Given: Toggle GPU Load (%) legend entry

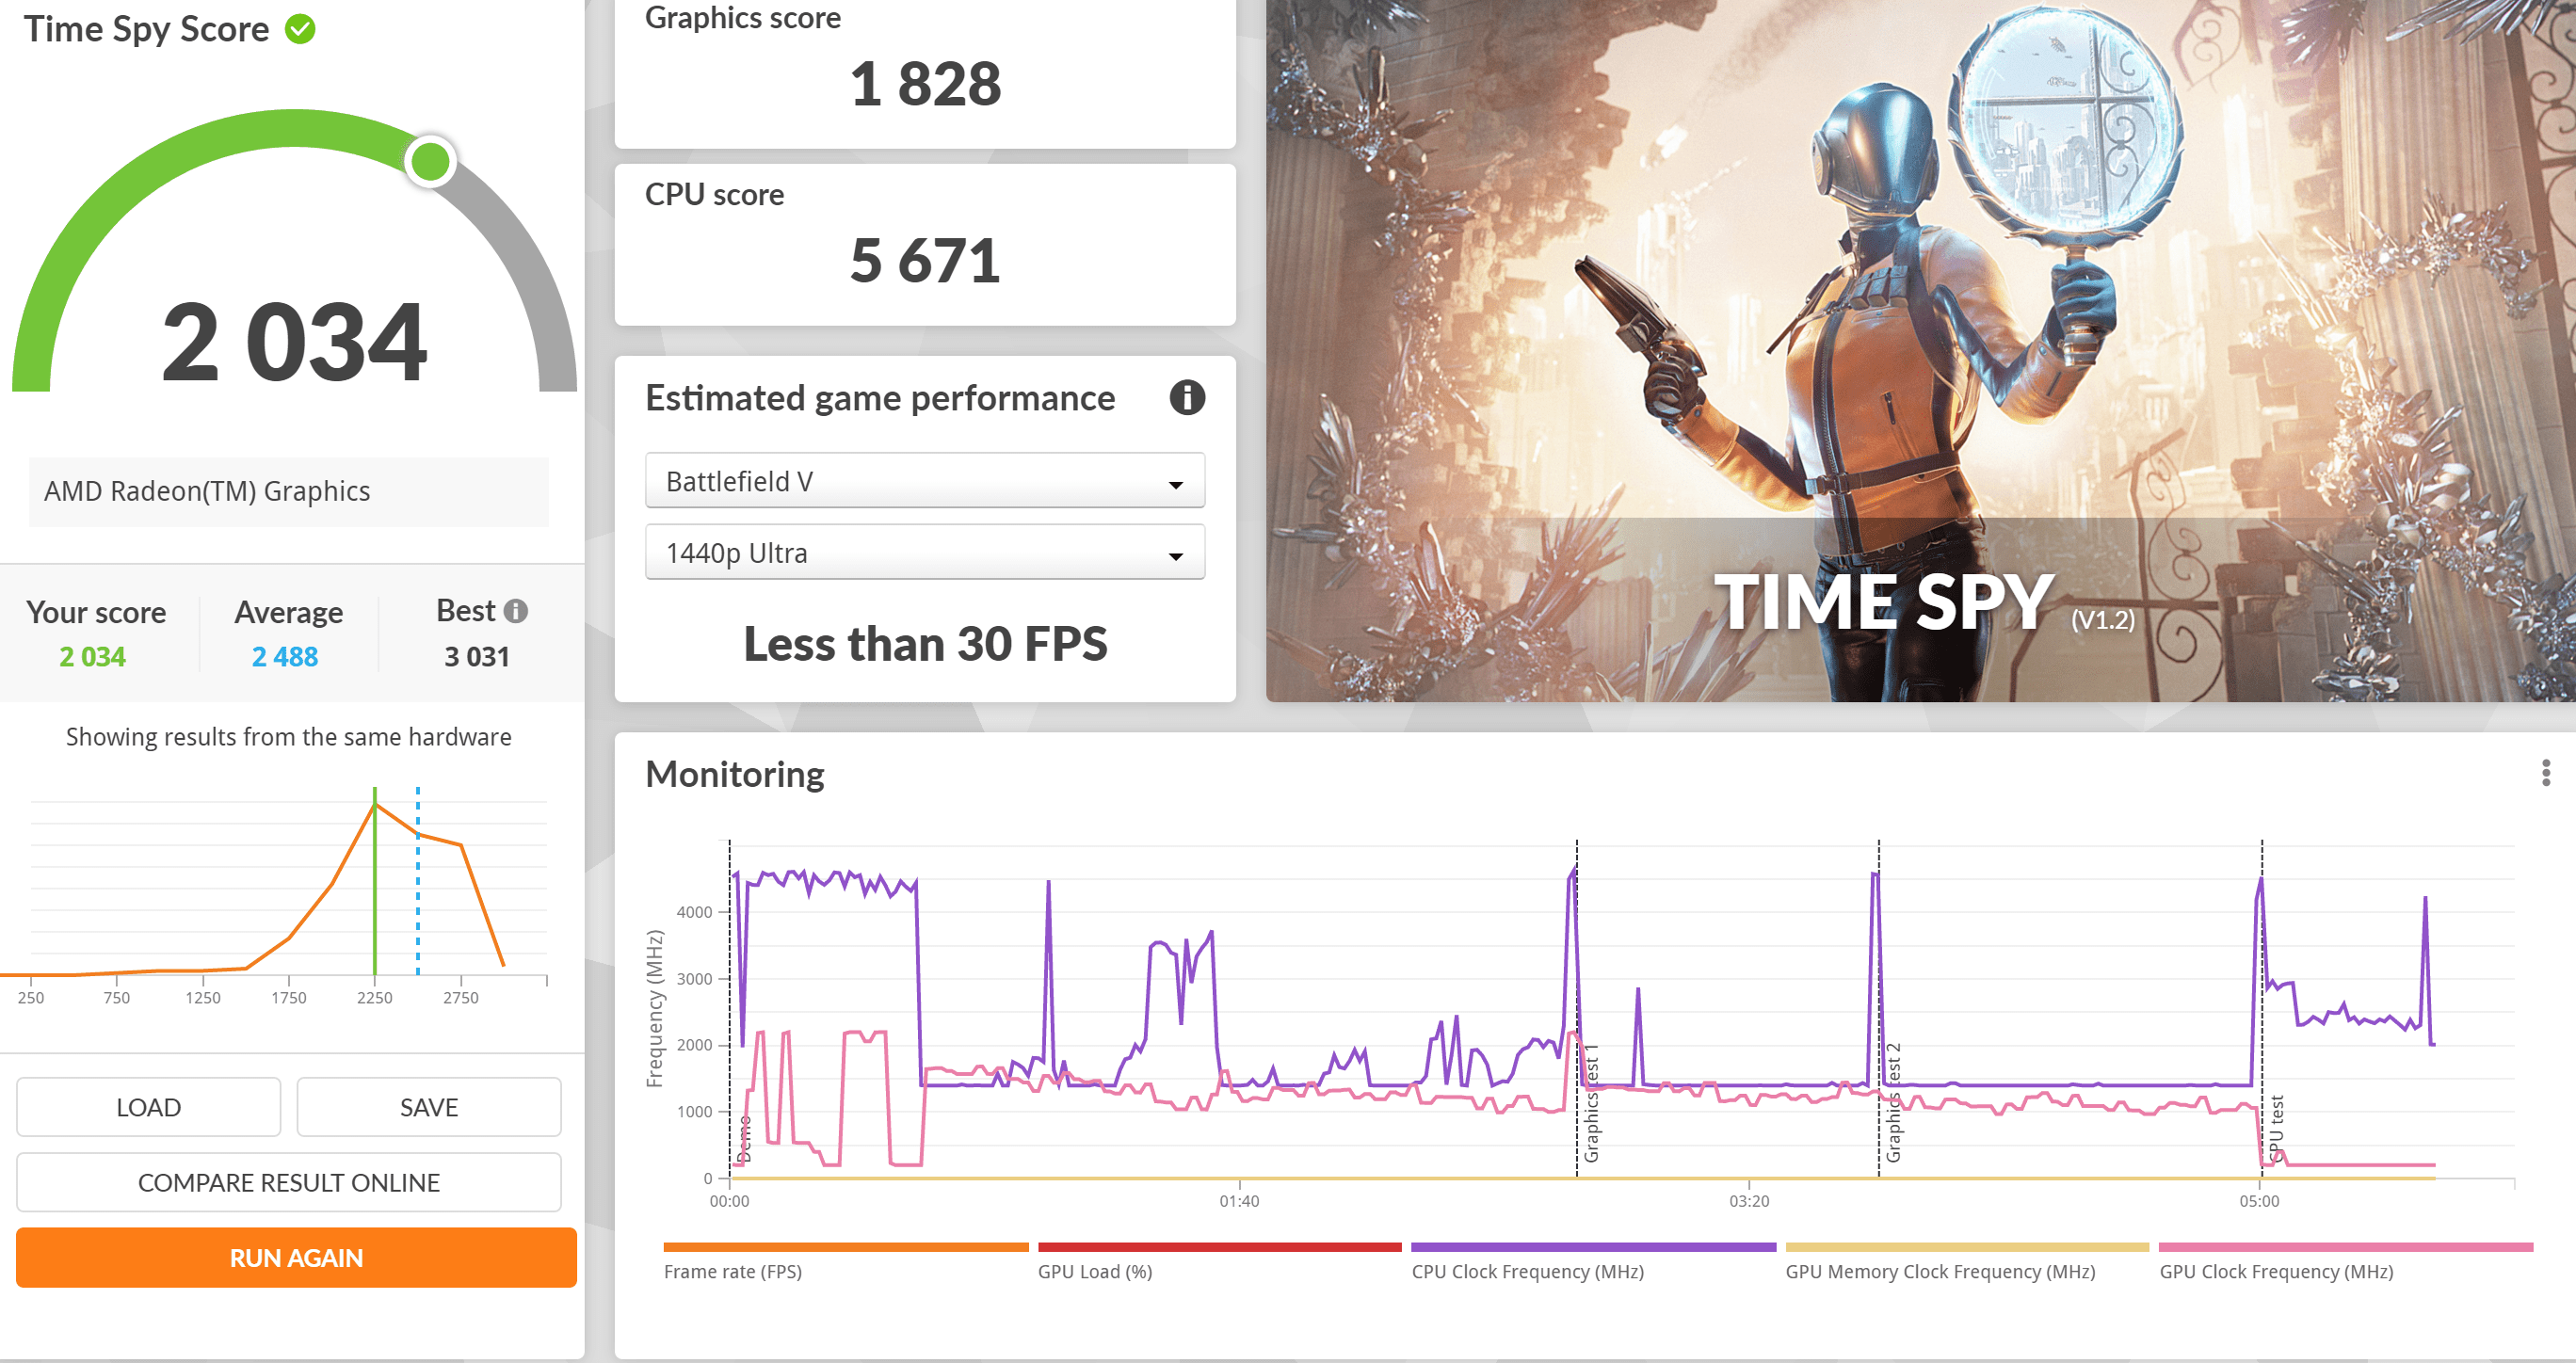Looking at the screenshot, I should 1219,1262.
